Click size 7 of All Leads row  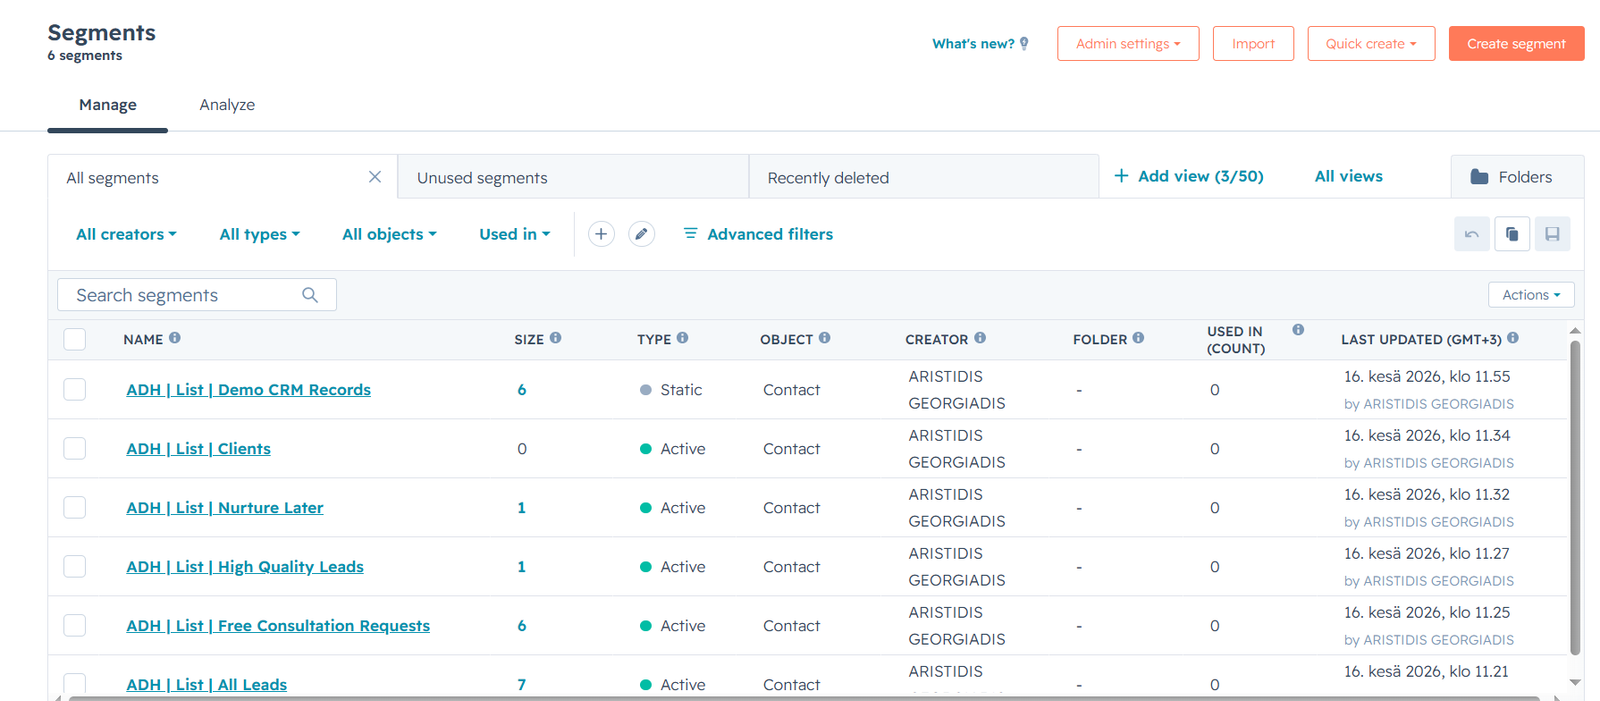coord(522,685)
